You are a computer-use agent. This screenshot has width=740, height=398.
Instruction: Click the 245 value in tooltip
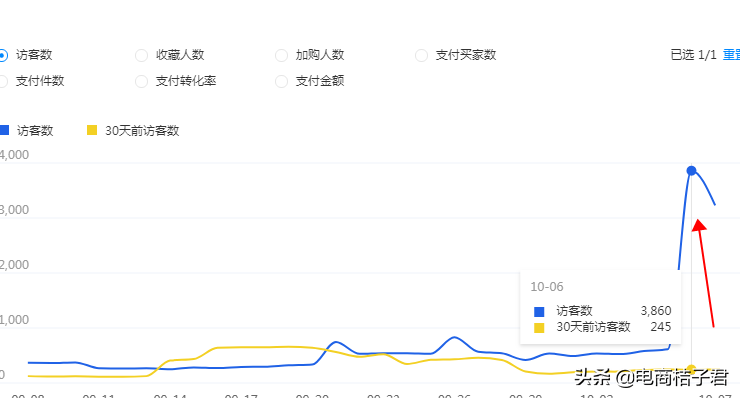[661, 327]
